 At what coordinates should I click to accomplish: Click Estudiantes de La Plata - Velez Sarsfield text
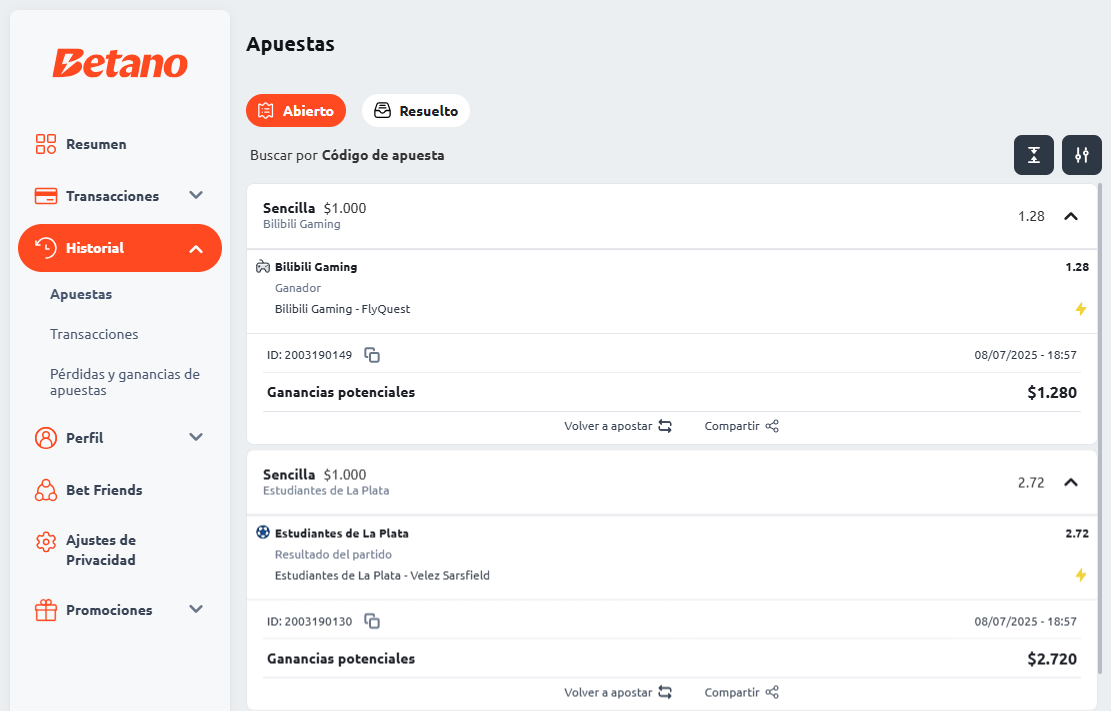point(382,576)
